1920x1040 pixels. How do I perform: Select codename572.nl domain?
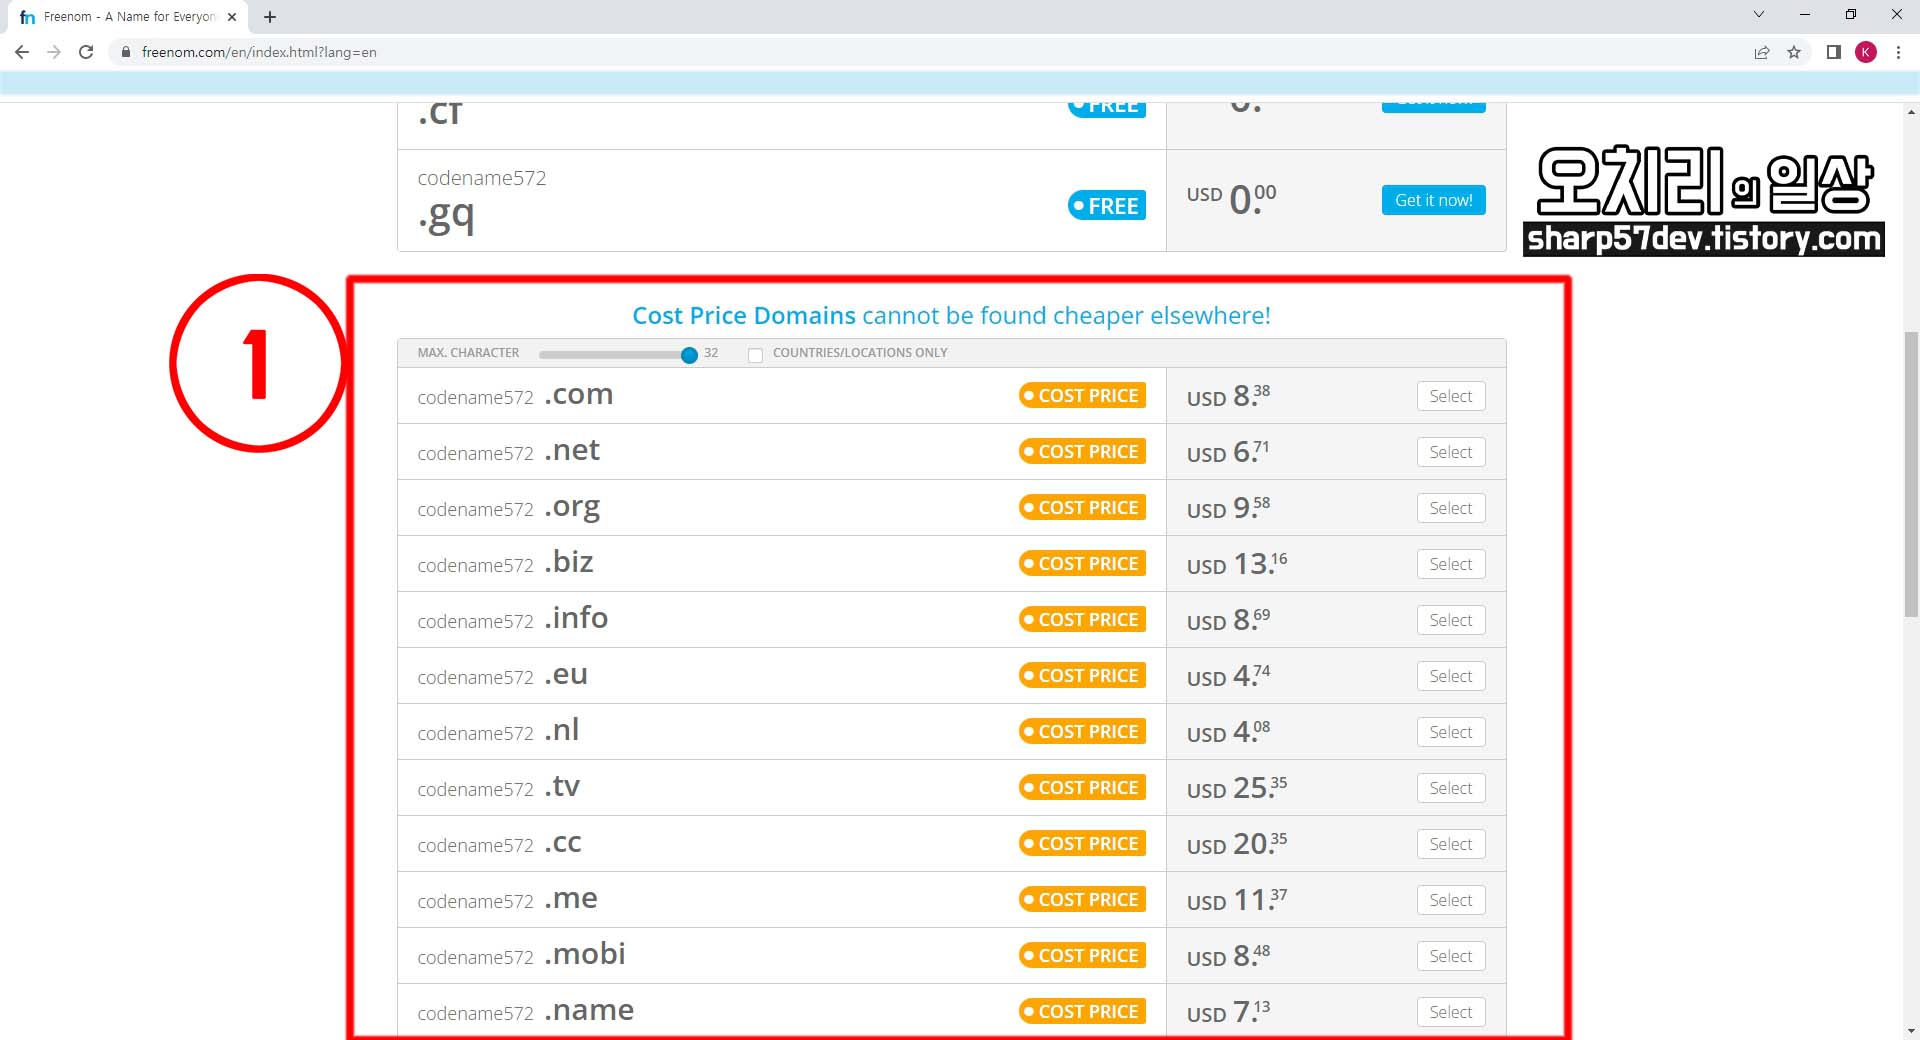pyautogui.click(x=1450, y=732)
